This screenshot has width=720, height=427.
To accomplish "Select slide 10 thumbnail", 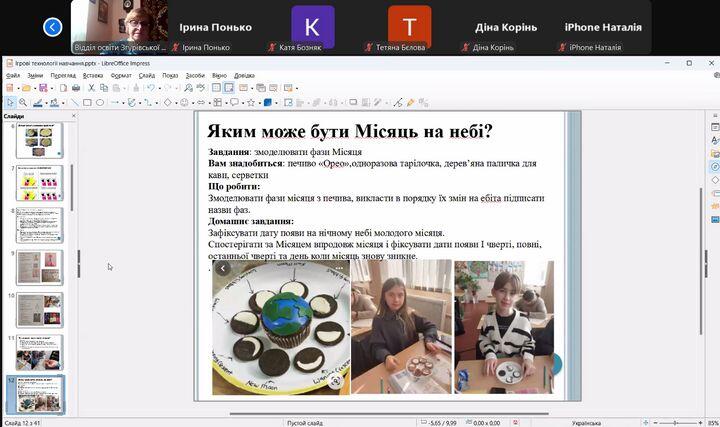I will click(x=39, y=310).
